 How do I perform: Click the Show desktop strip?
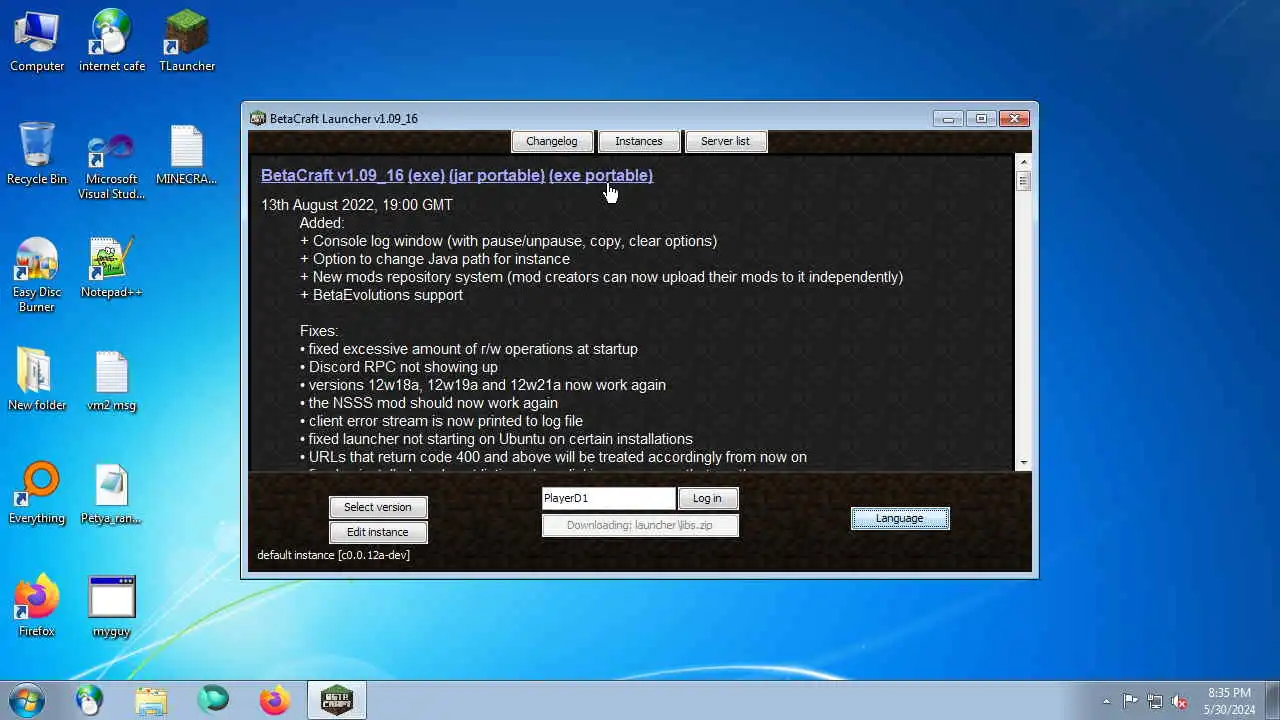point(1272,700)
